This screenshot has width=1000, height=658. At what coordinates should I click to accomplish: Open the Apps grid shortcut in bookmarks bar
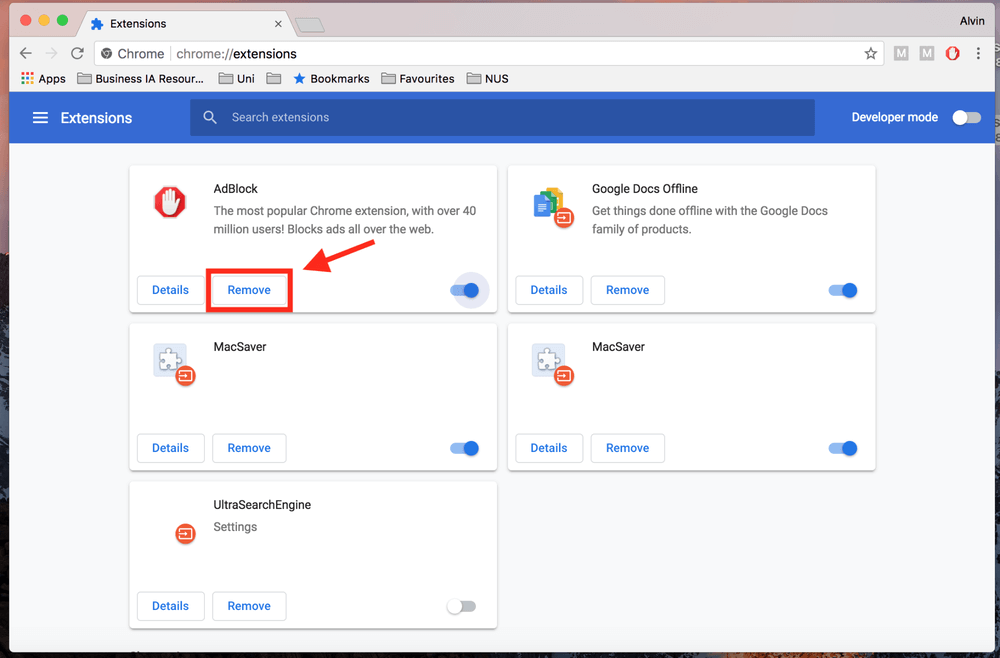pos(43,79)
